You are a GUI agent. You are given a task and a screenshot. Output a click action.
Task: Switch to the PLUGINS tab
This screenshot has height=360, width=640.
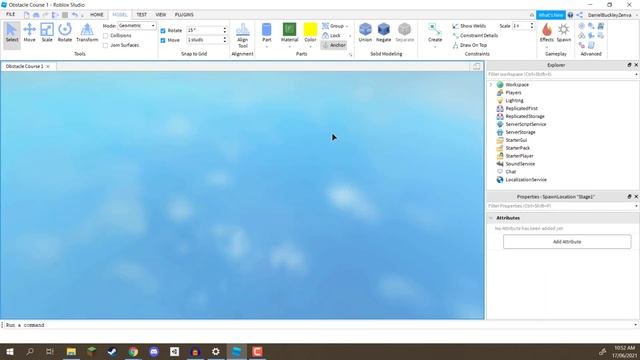[184, 15]
